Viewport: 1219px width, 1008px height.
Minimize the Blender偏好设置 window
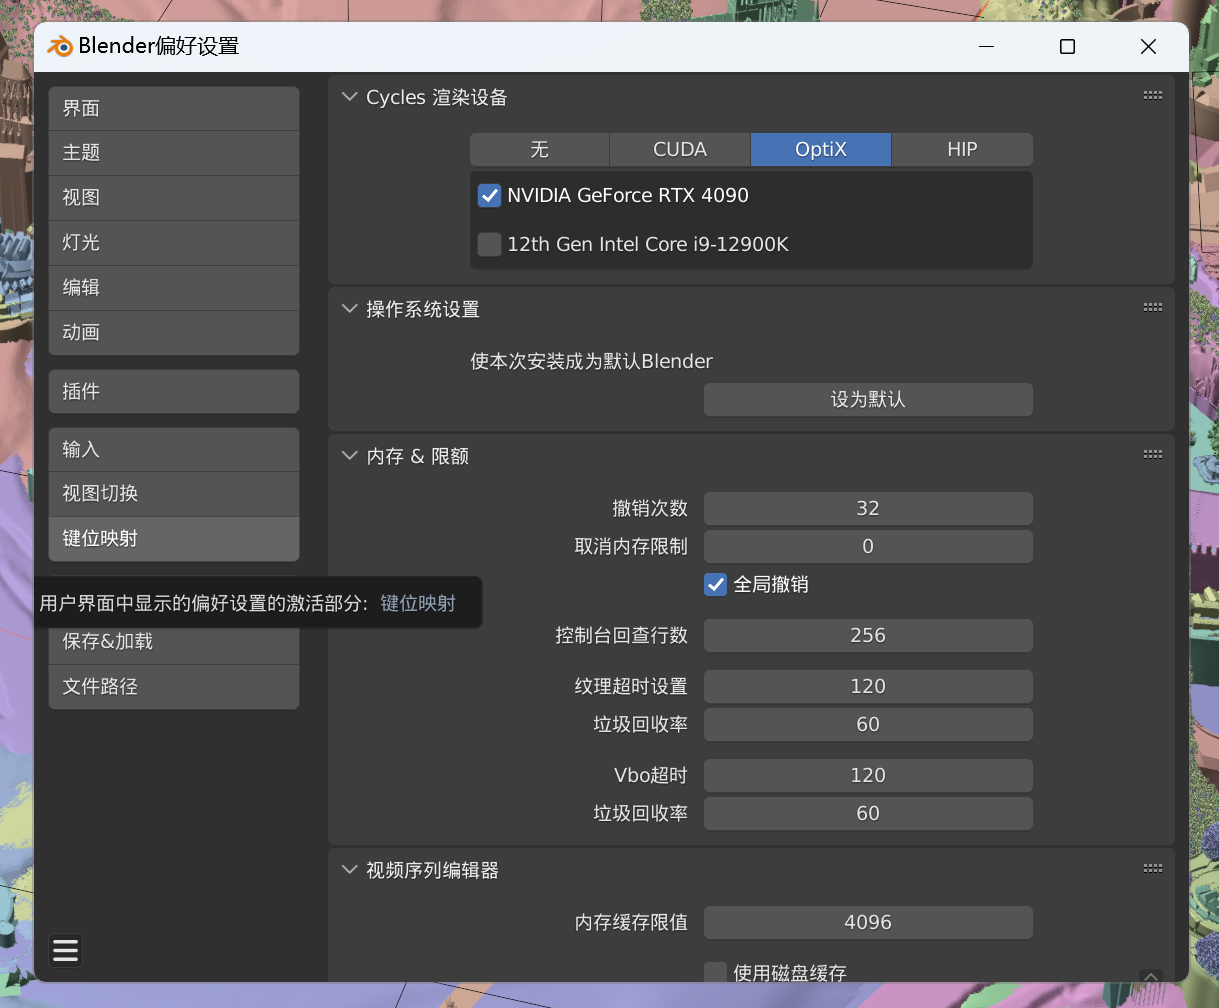(x=988, y=47)
